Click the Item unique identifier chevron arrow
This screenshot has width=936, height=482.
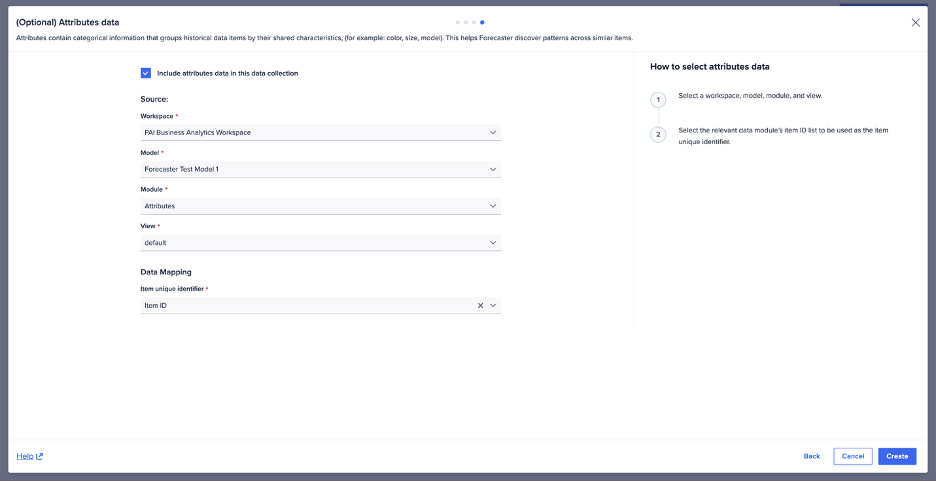[x=493, y=305]
